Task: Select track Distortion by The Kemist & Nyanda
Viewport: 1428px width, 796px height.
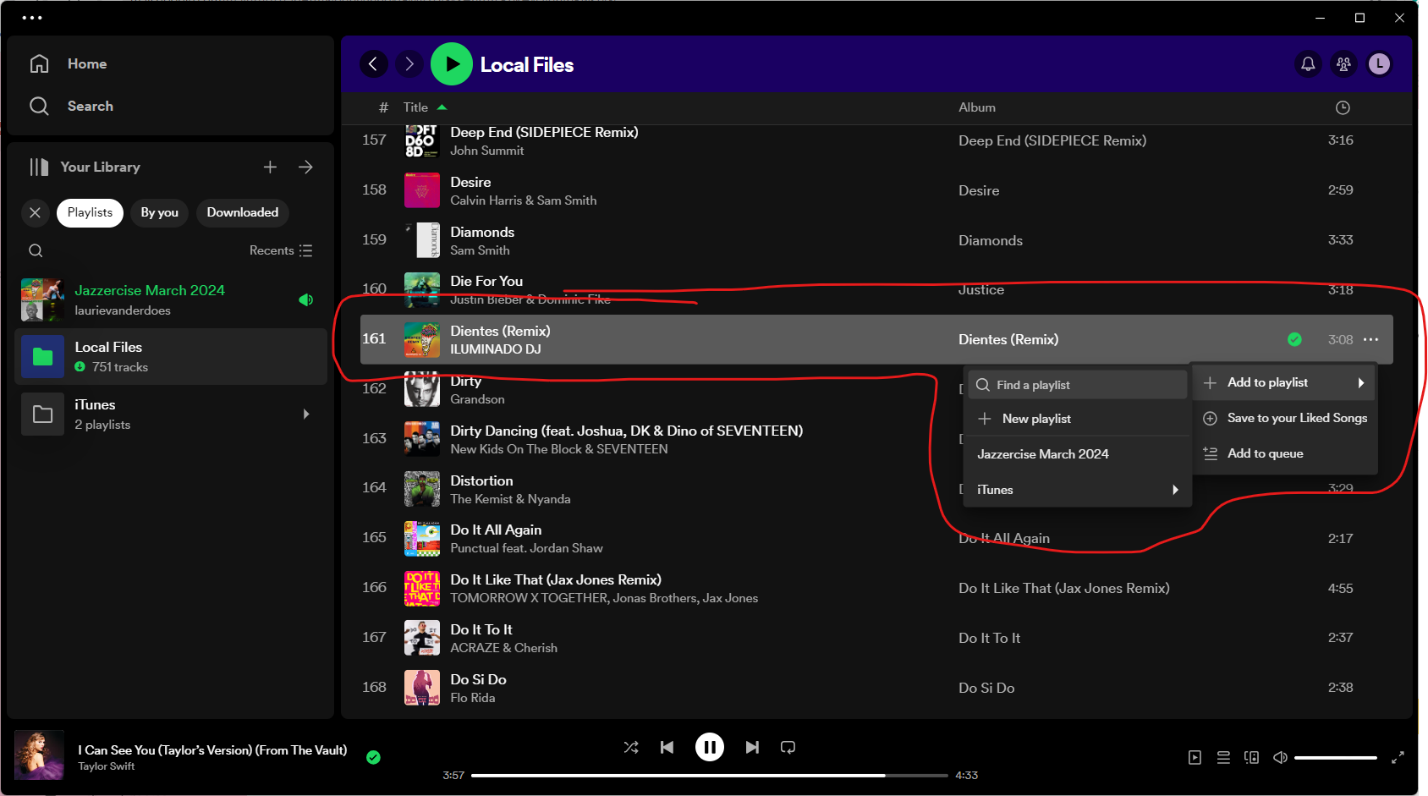Action: tap(877, 489)
